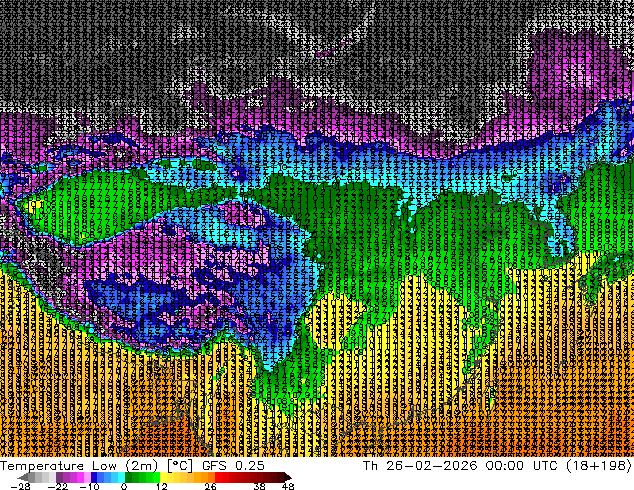Click the '38' legend value
Image resolution: width=634 pixels, height=490 pixels.
coord(259,486)
